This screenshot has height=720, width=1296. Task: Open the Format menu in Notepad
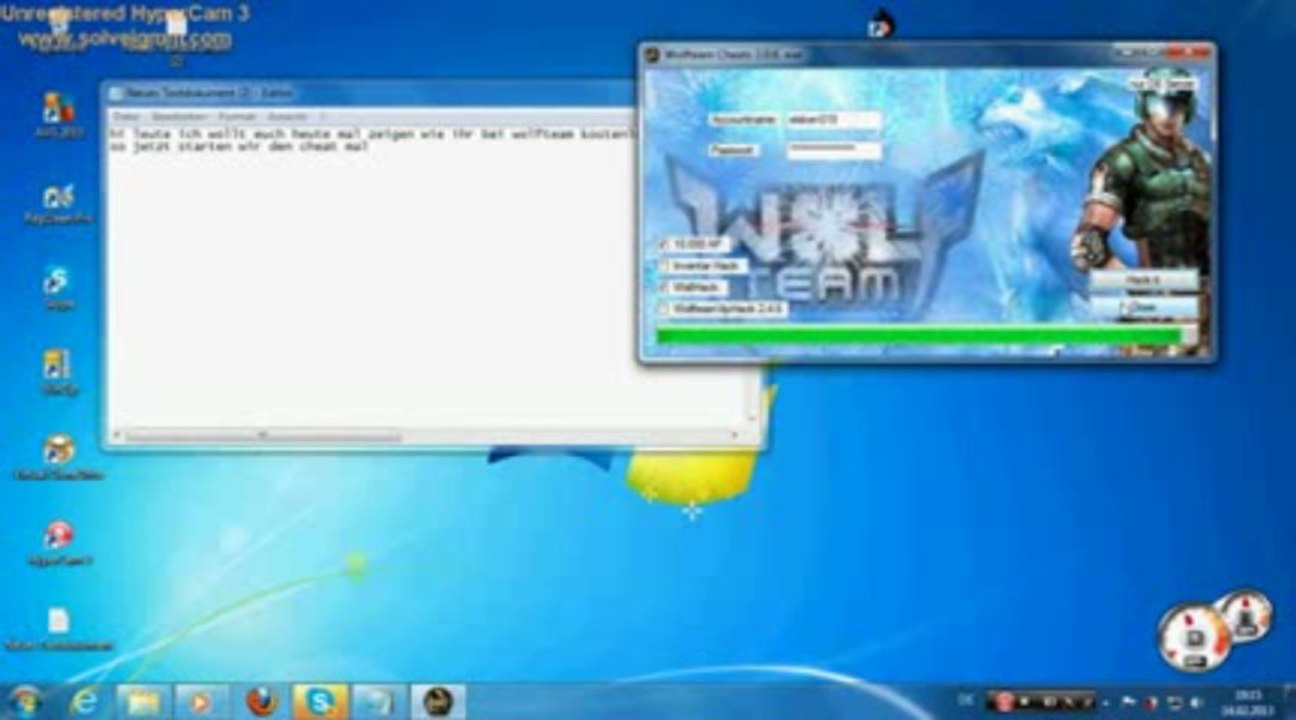coord(238,117)
